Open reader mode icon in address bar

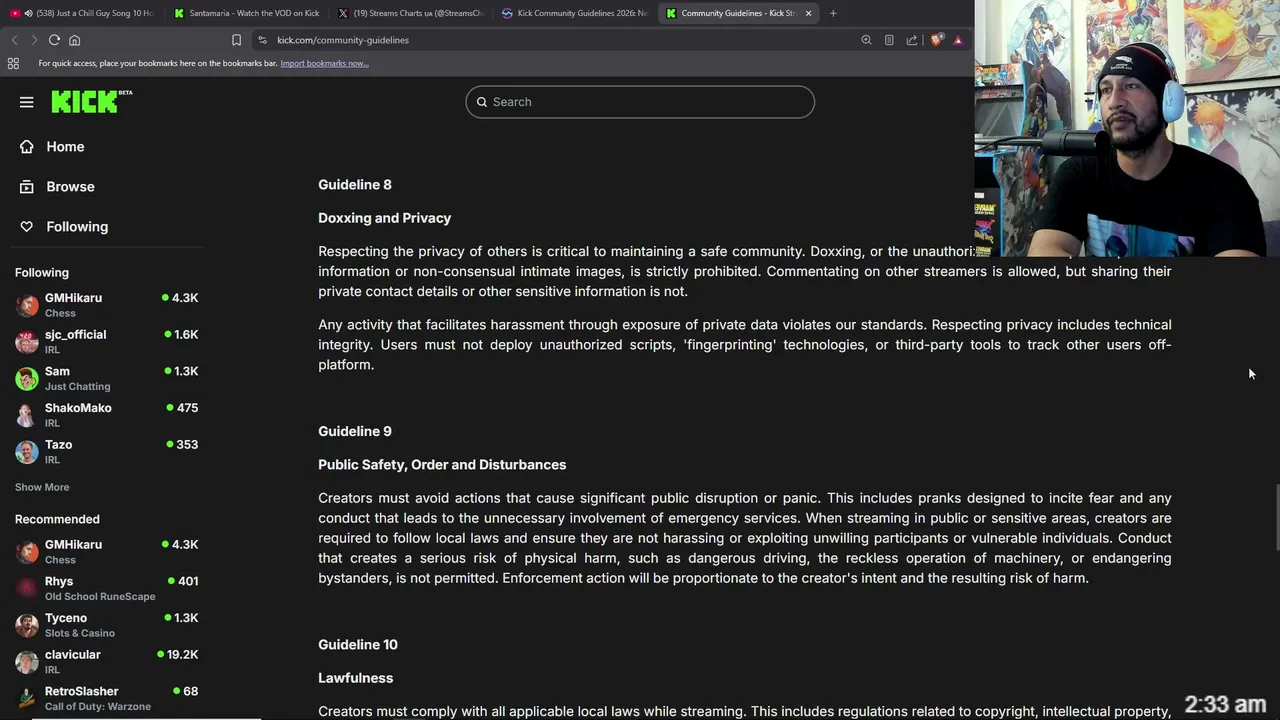click(889, 40)
